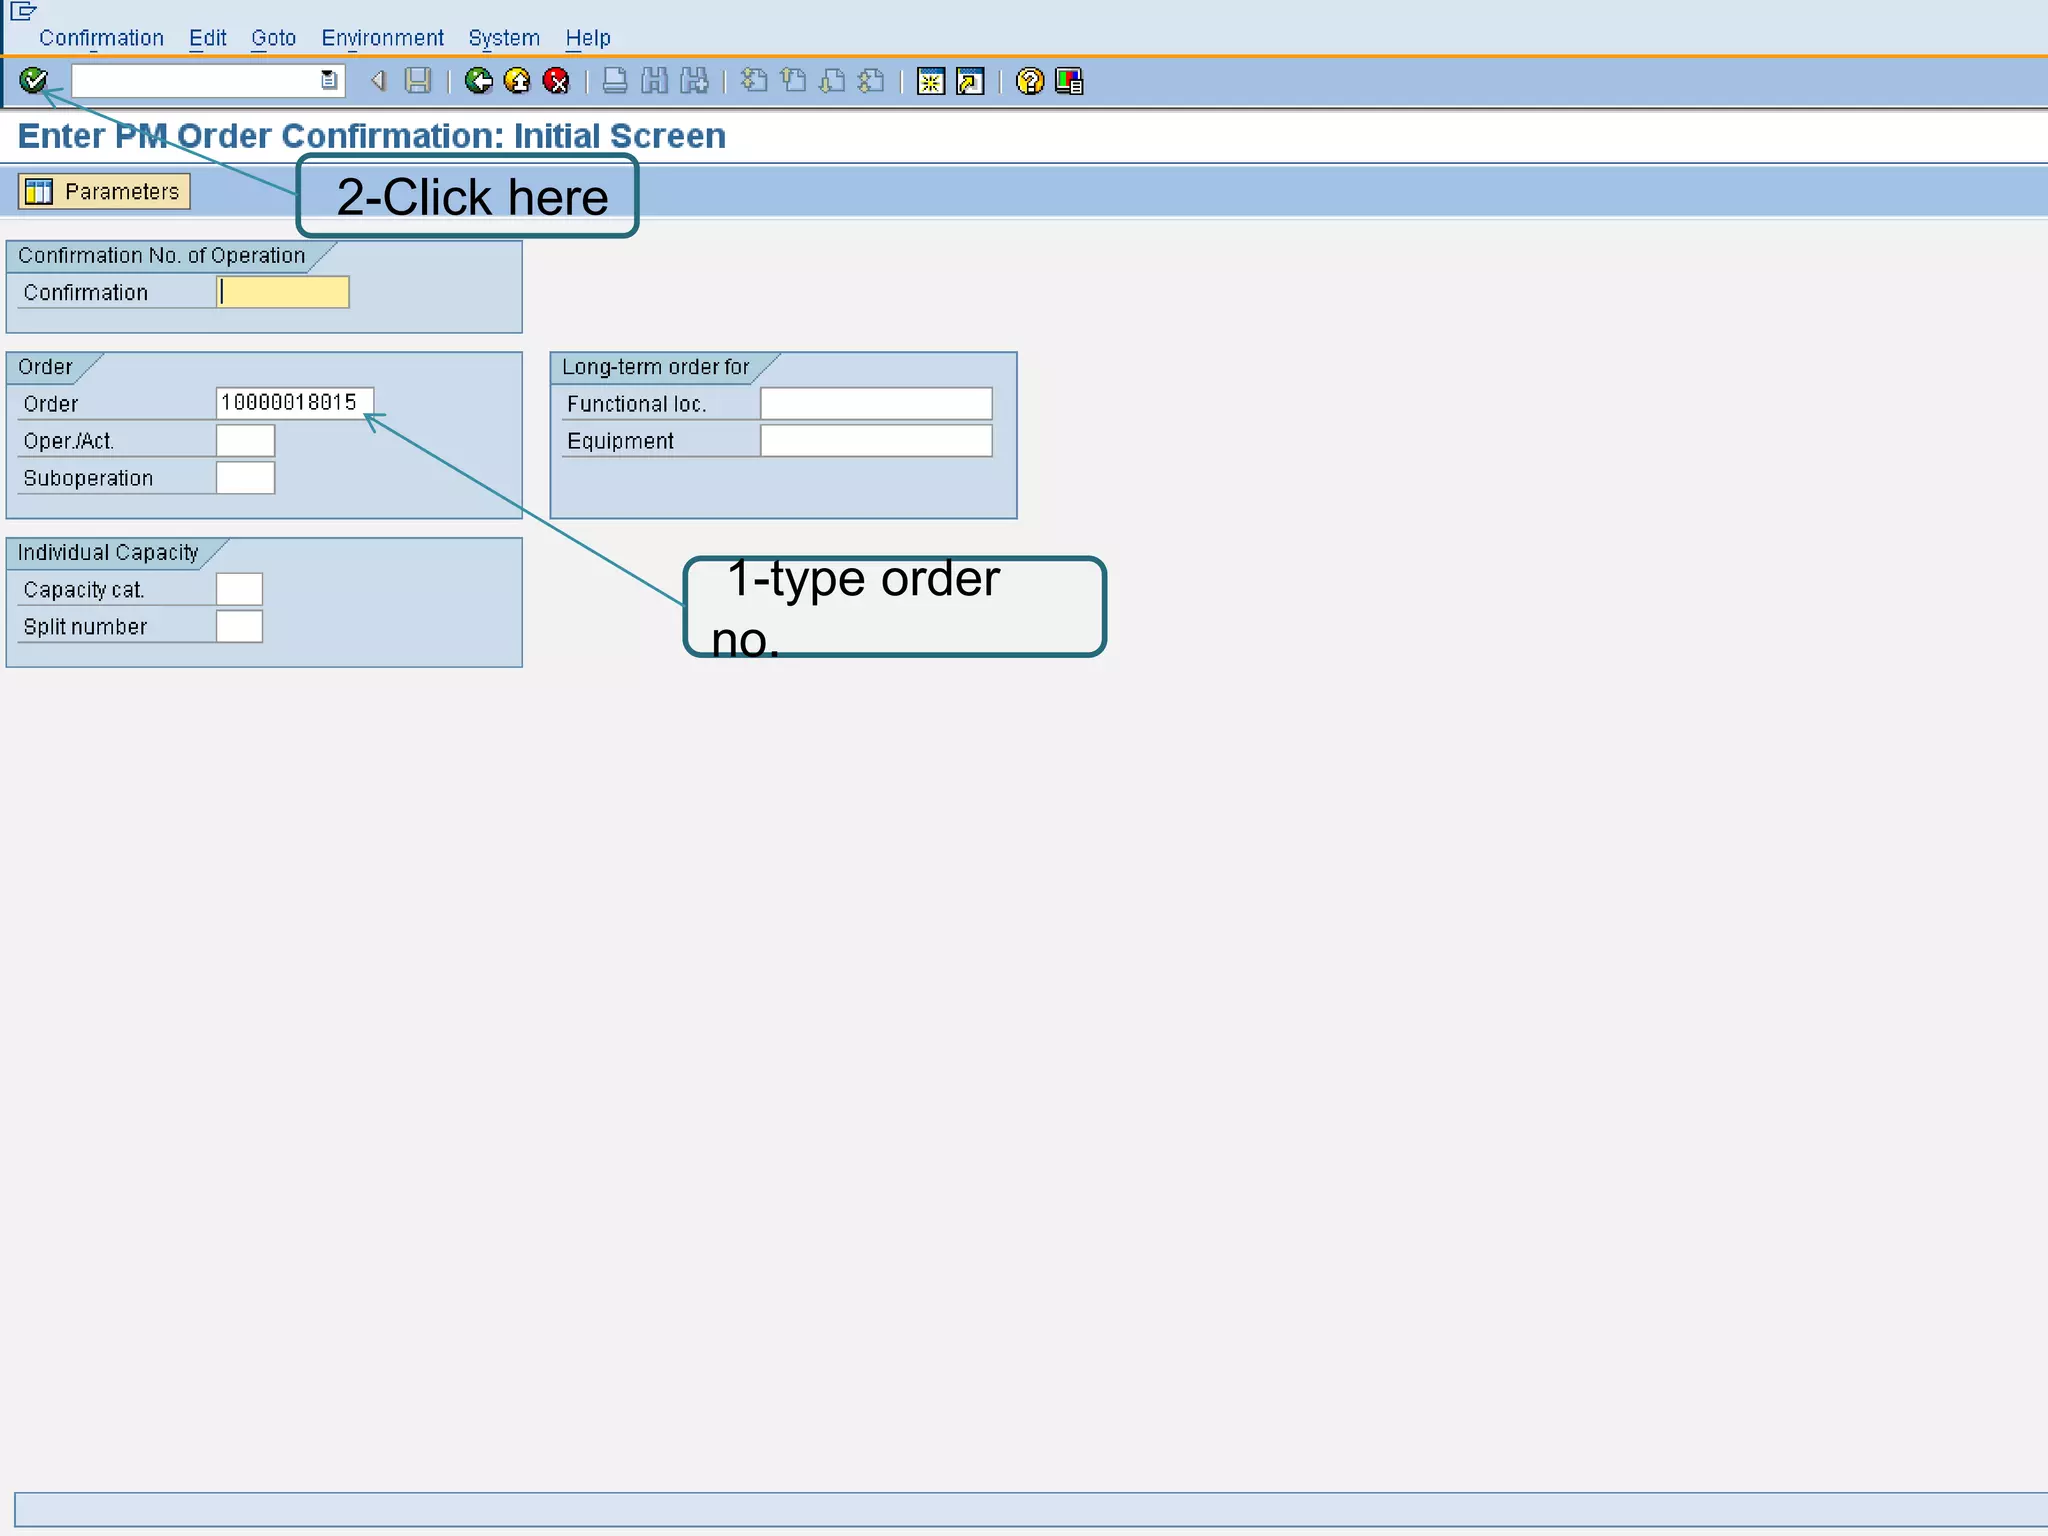Click the Oper./Act. input field
The image size is (2048, 1536).
[x=245, y=440]
